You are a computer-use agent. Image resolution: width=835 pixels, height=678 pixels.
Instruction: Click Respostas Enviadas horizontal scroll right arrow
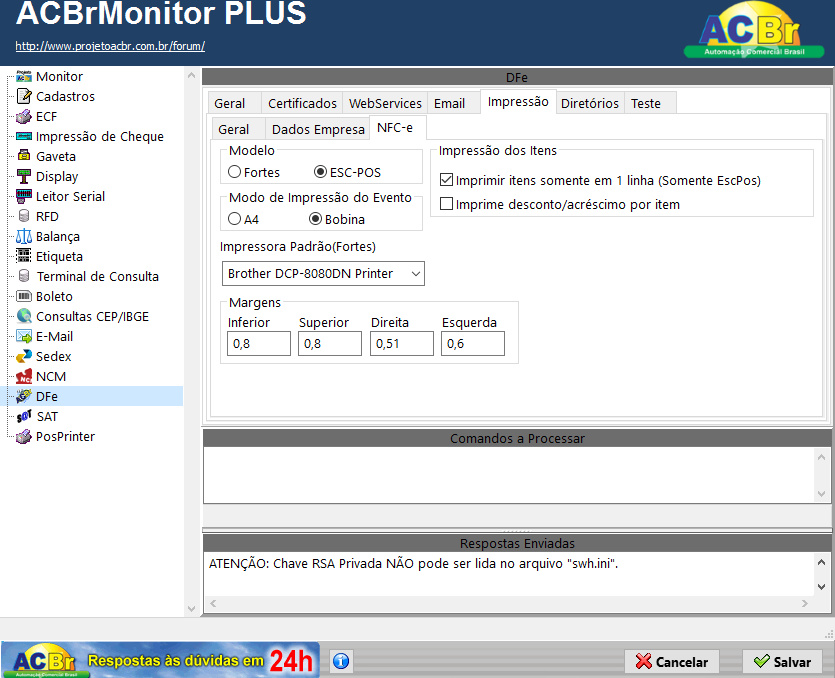pyautogui.click(x=805, y=603)
